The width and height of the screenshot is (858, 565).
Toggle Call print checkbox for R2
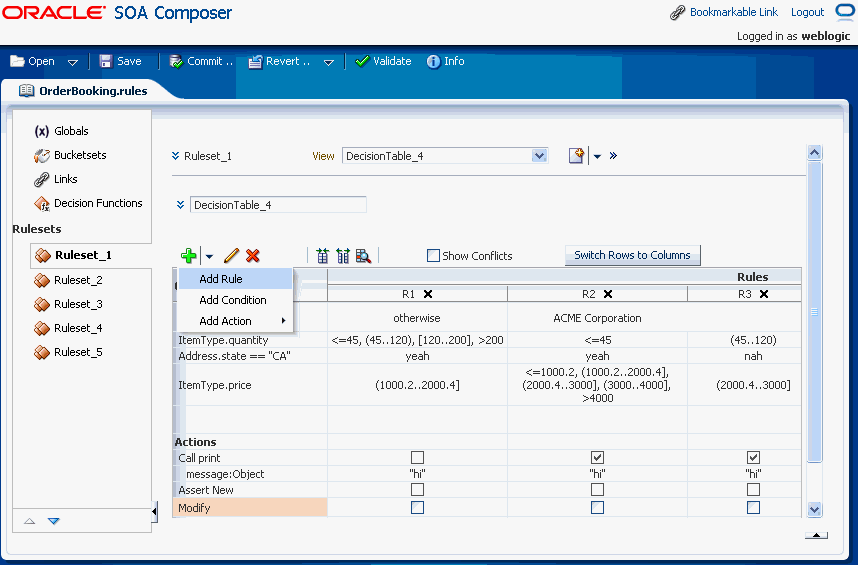tap(598, 457)
